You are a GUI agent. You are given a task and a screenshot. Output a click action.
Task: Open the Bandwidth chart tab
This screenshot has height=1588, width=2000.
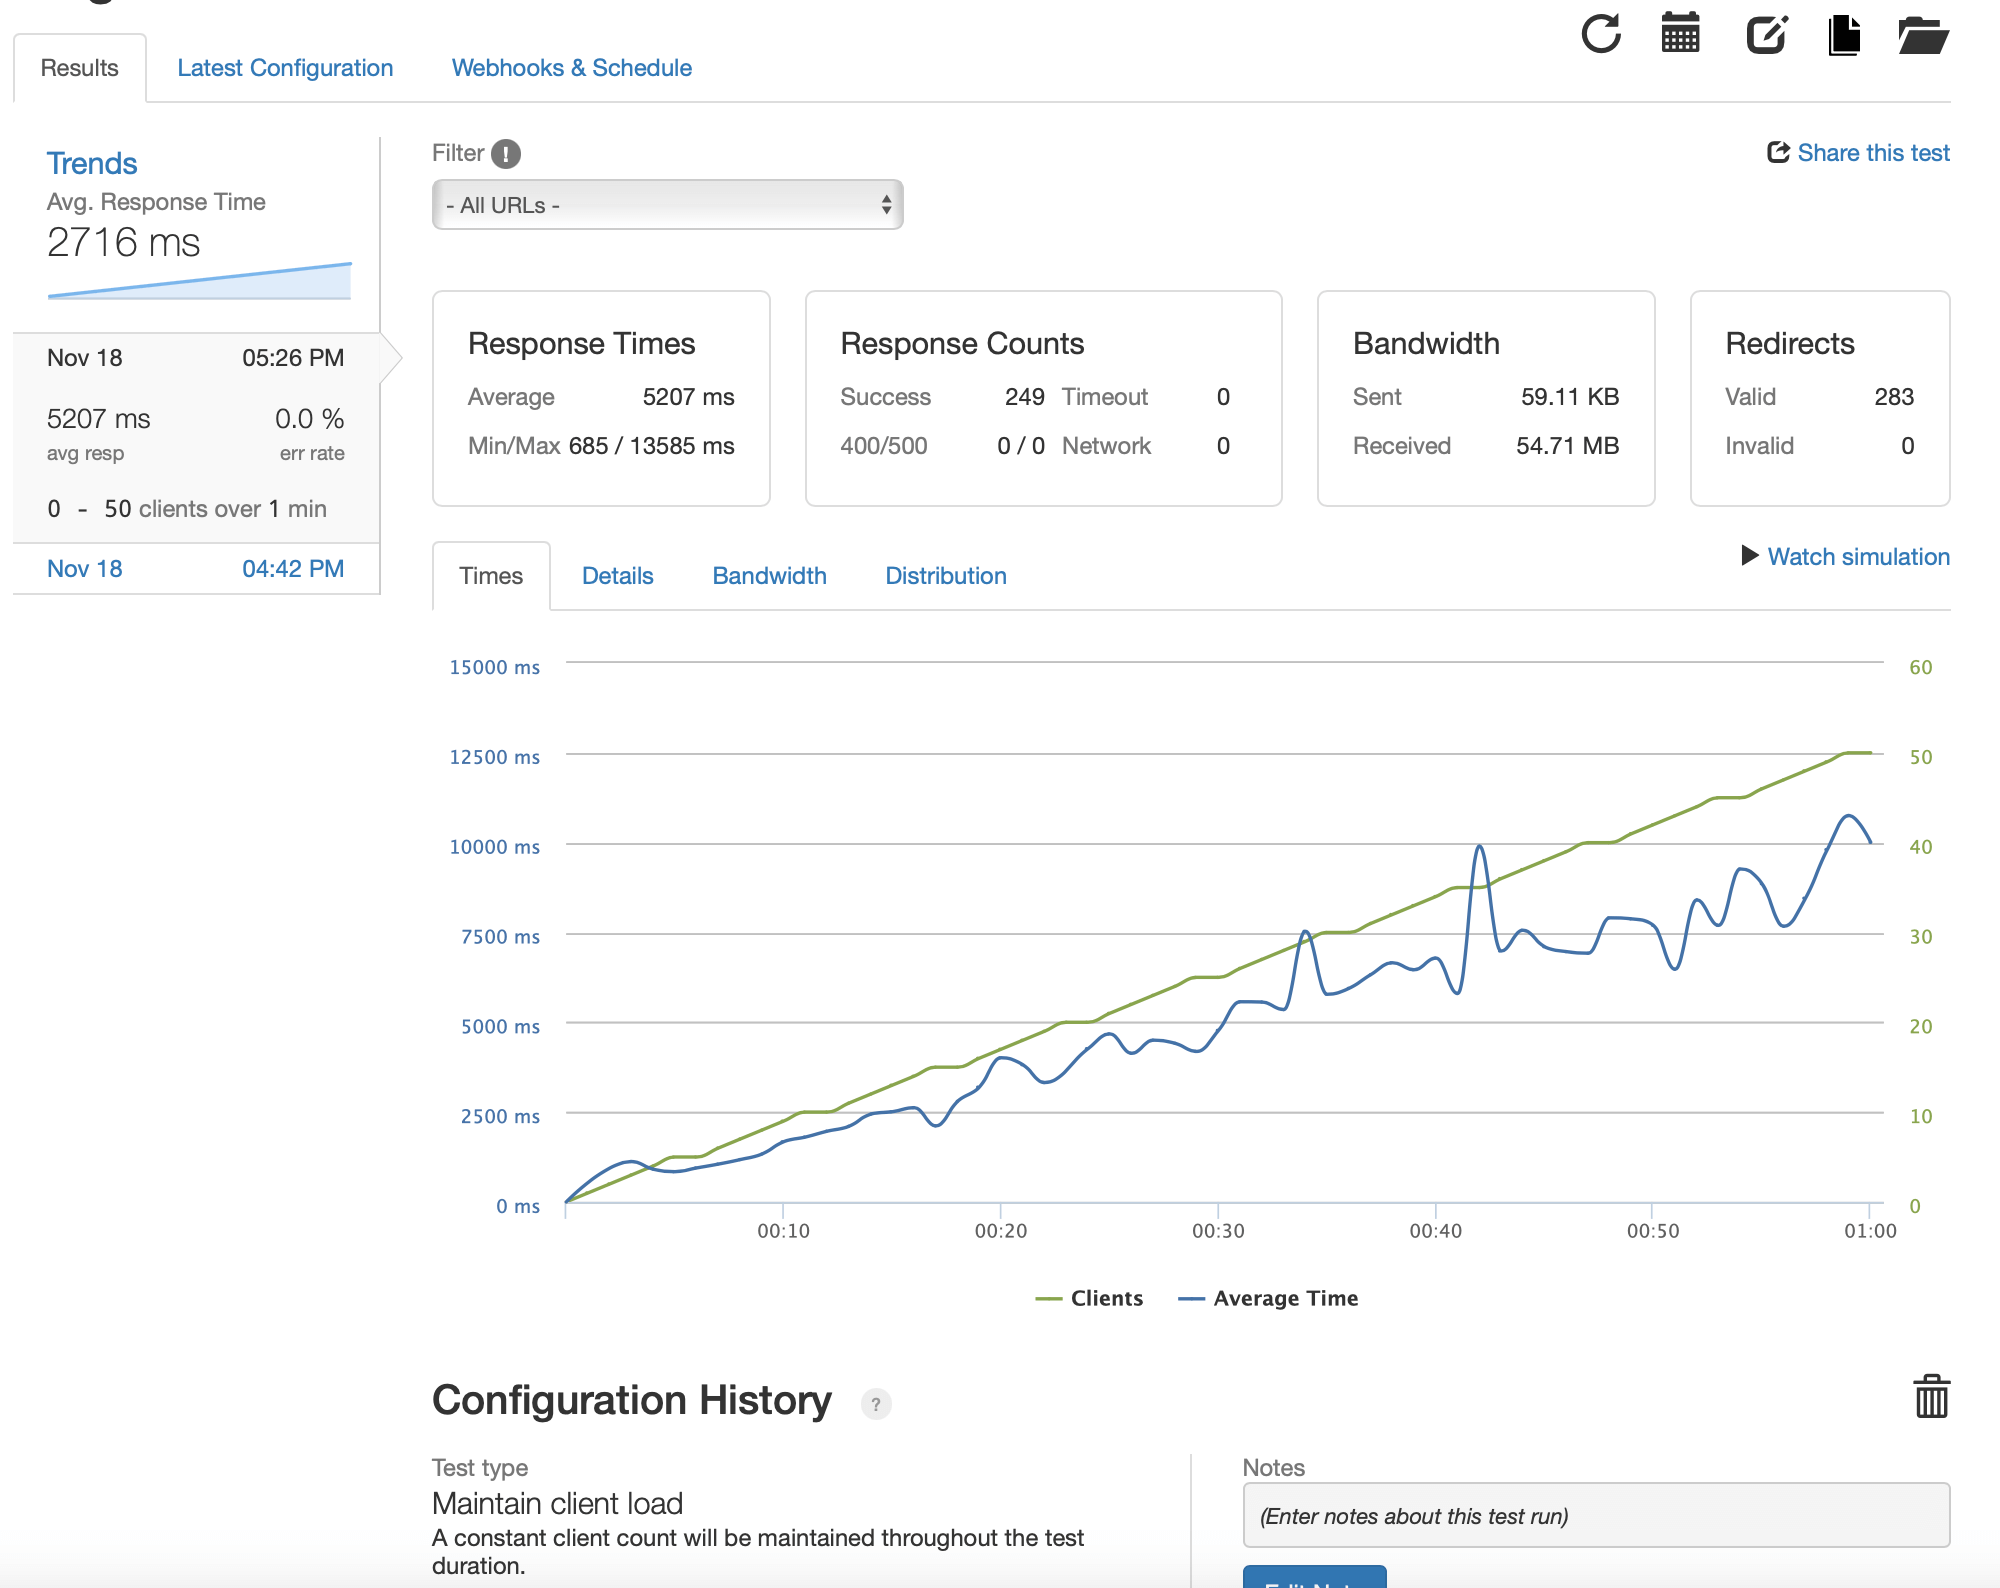click(x=769, y=576)
